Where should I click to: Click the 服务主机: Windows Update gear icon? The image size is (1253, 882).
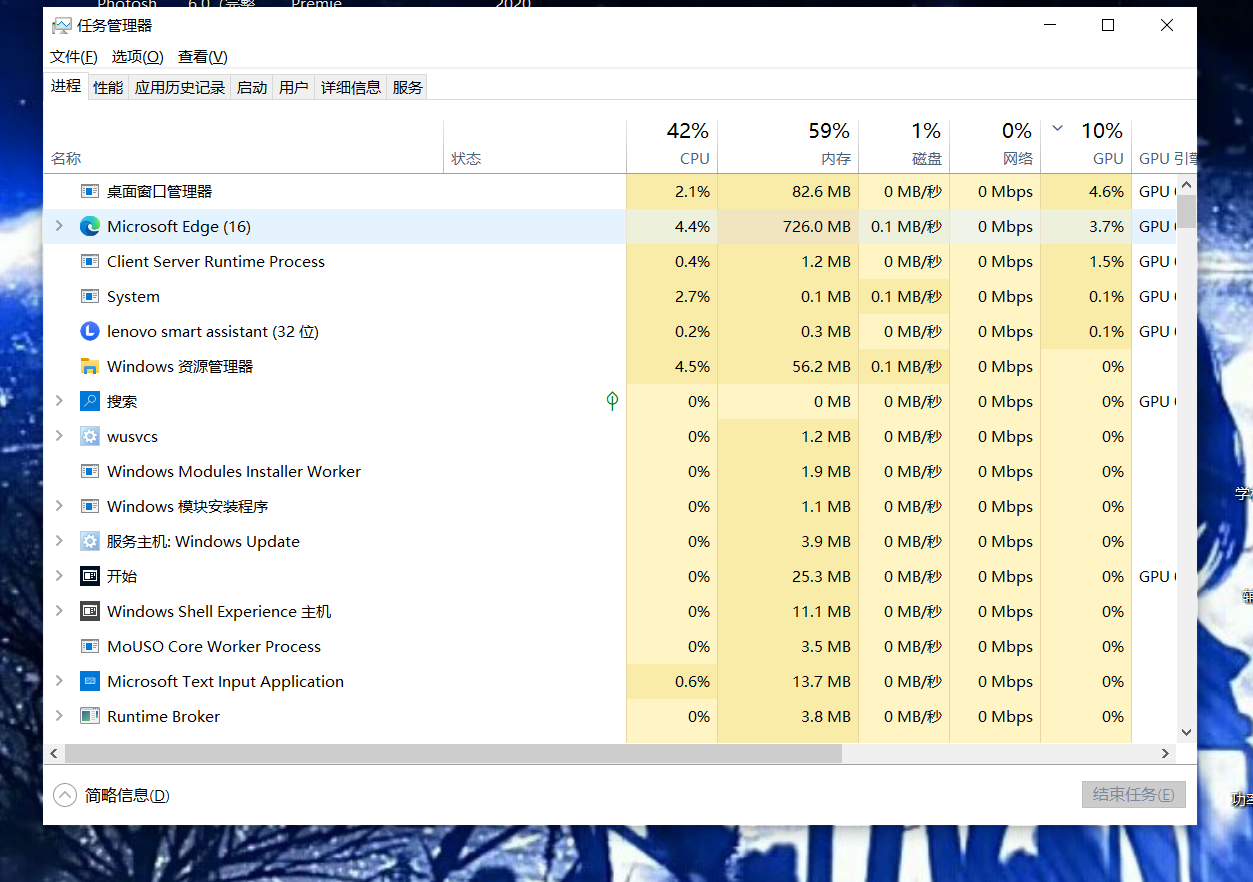[90, 541]
